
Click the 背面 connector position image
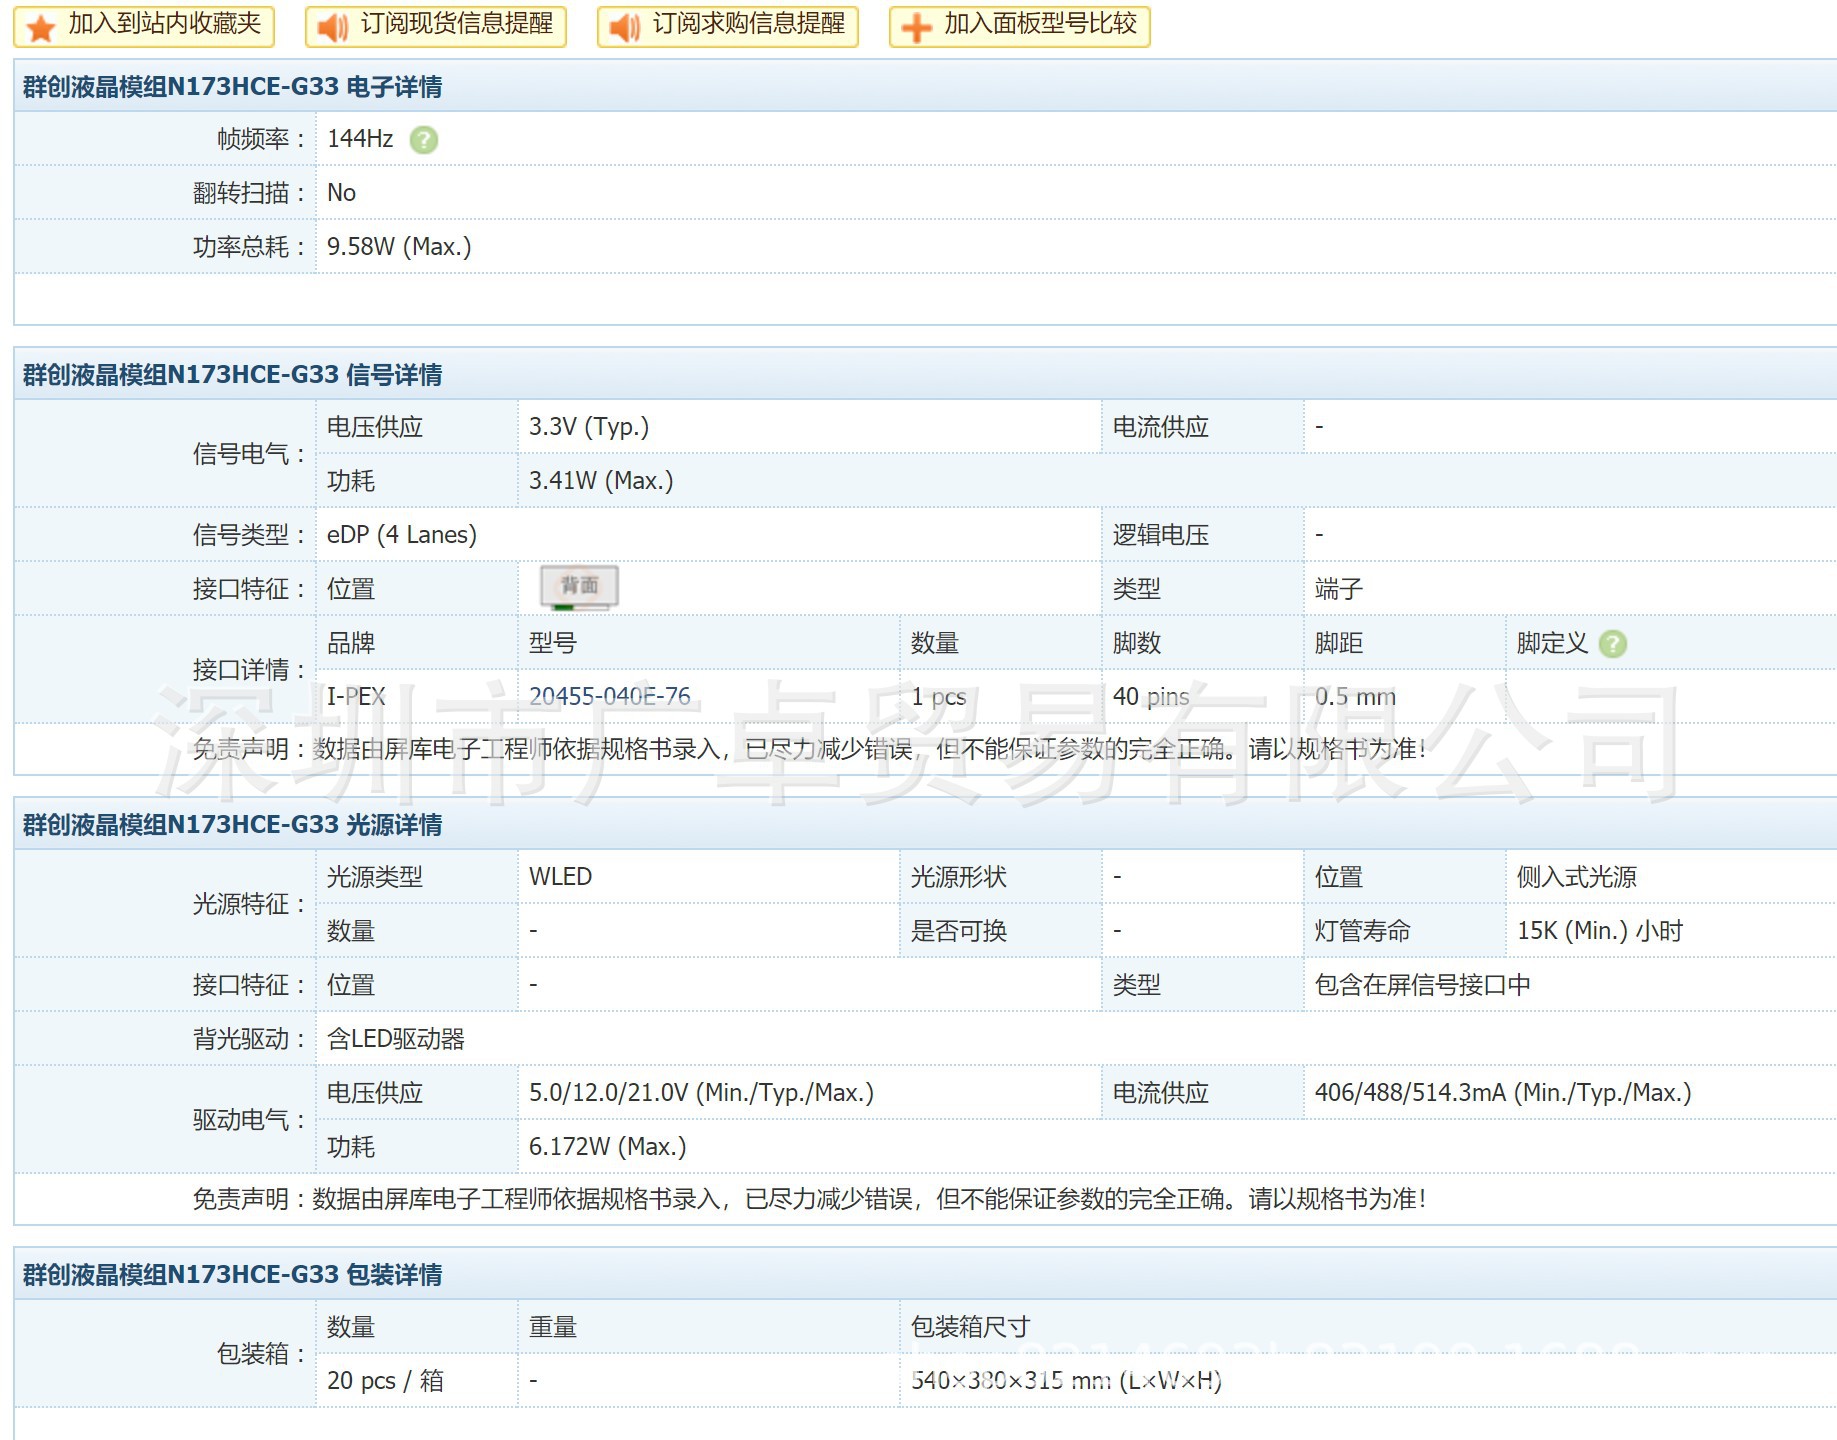(579, 588)
